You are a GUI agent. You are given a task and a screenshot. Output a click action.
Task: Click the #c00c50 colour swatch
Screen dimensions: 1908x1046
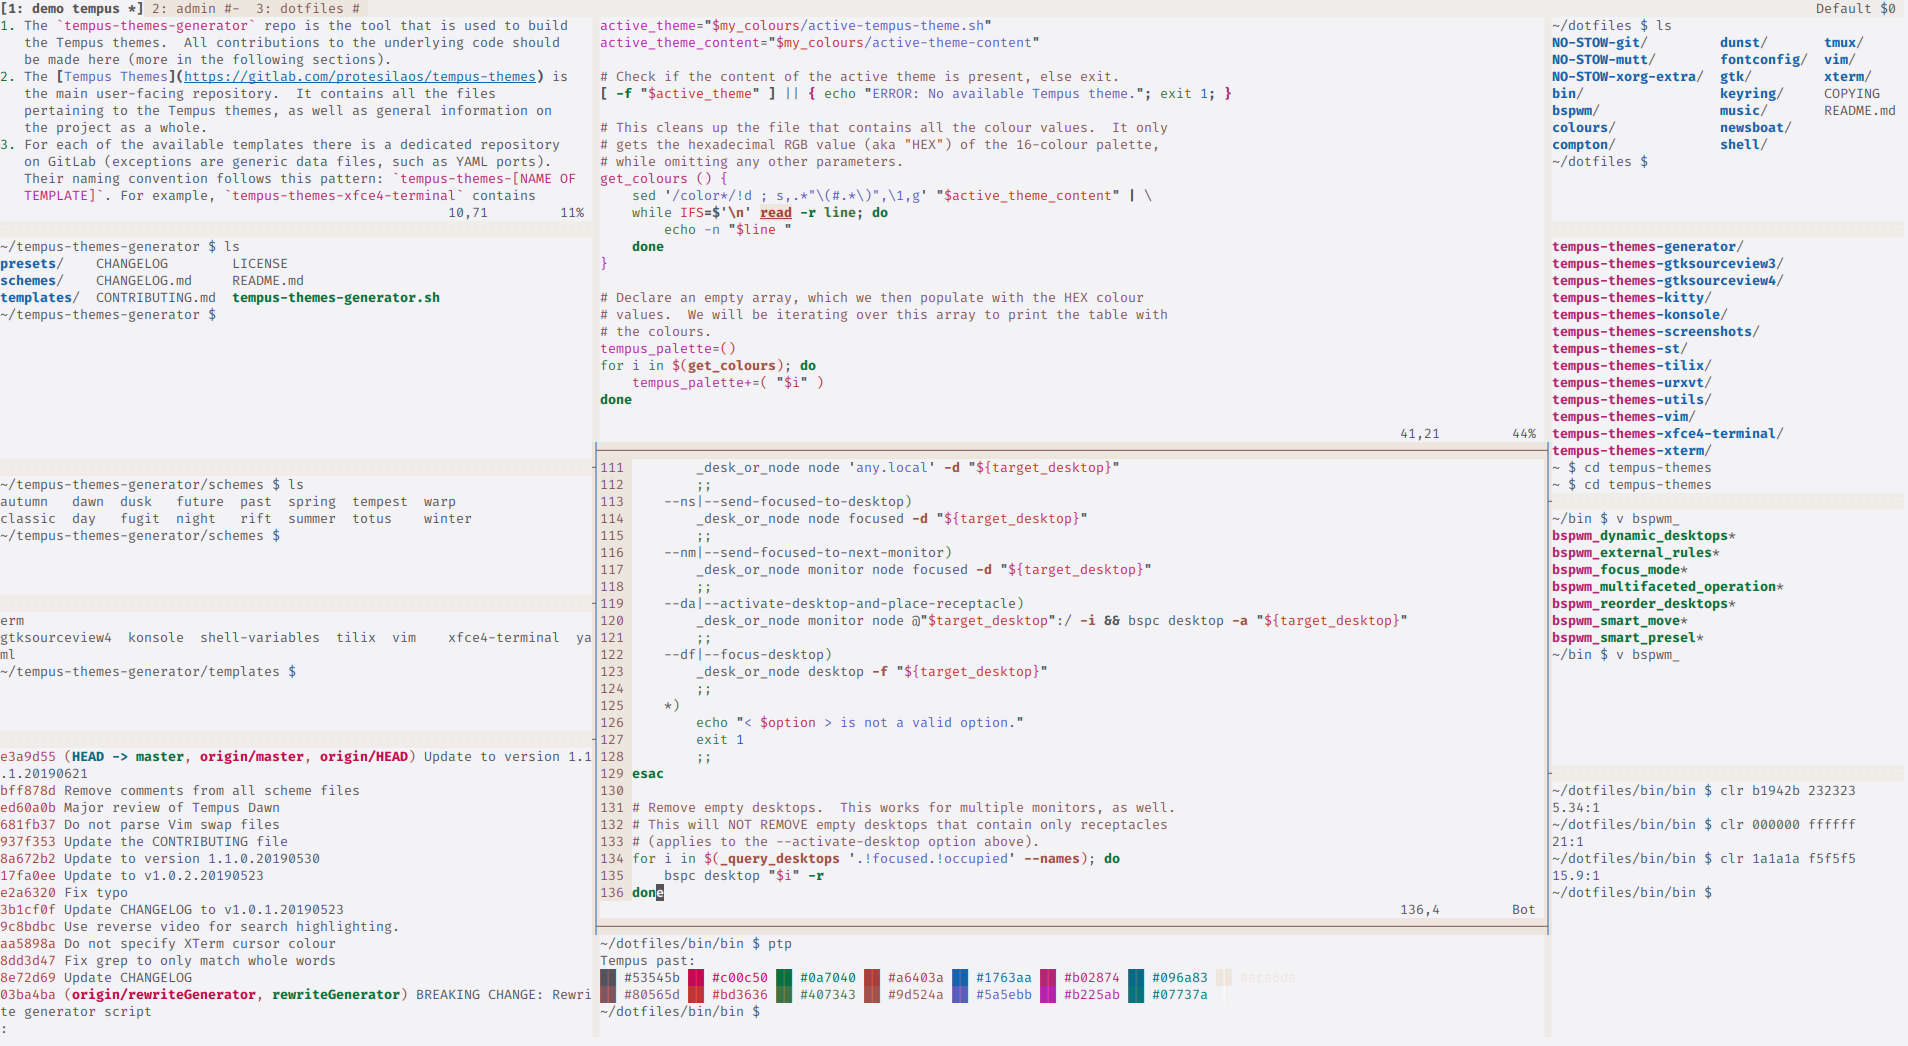click(696, 977)
